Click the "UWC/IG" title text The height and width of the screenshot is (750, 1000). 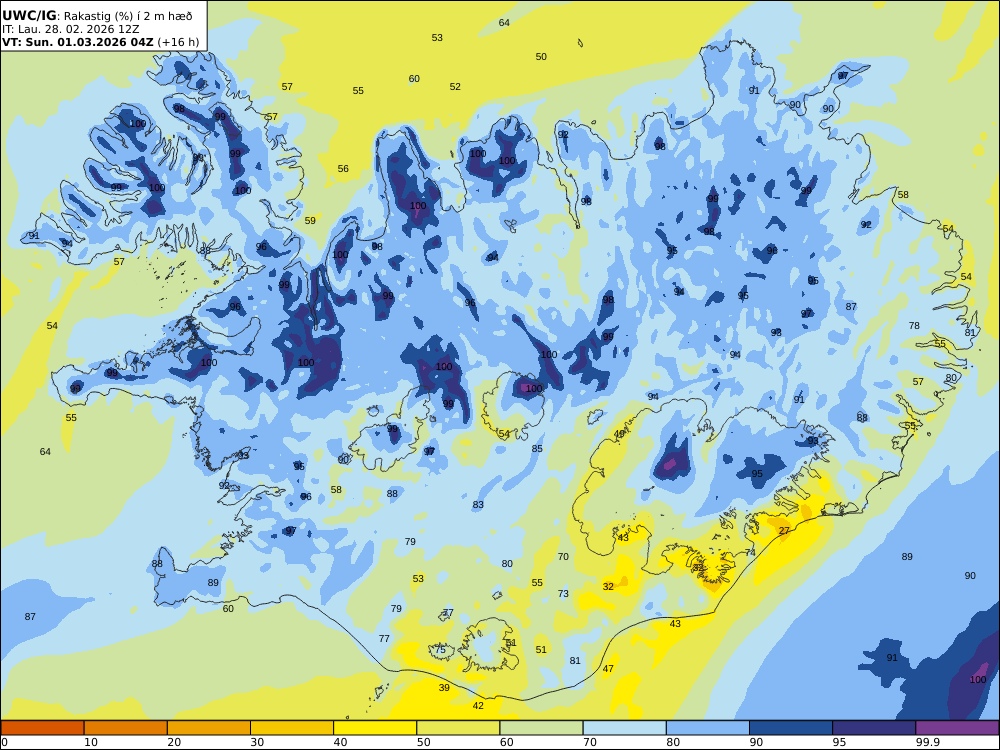pos(29,16)
